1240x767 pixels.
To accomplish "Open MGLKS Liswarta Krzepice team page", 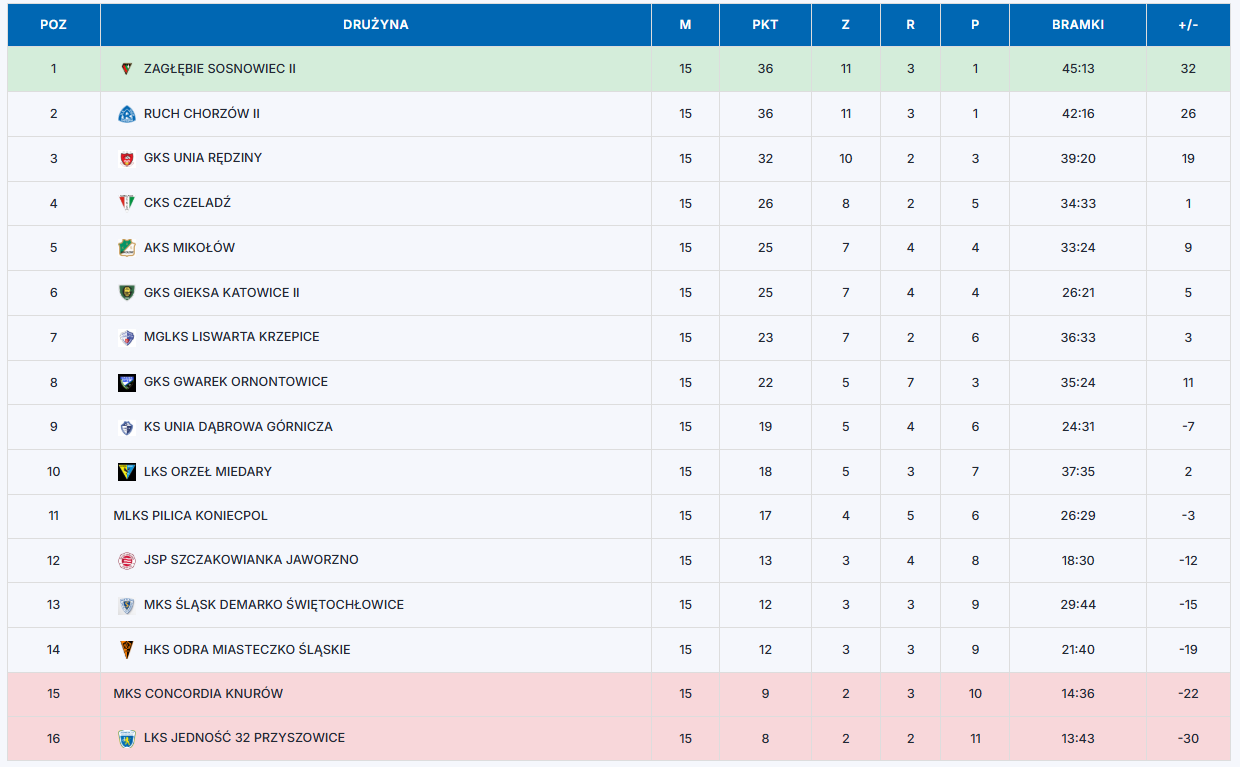I will click(x=231, y=337).
